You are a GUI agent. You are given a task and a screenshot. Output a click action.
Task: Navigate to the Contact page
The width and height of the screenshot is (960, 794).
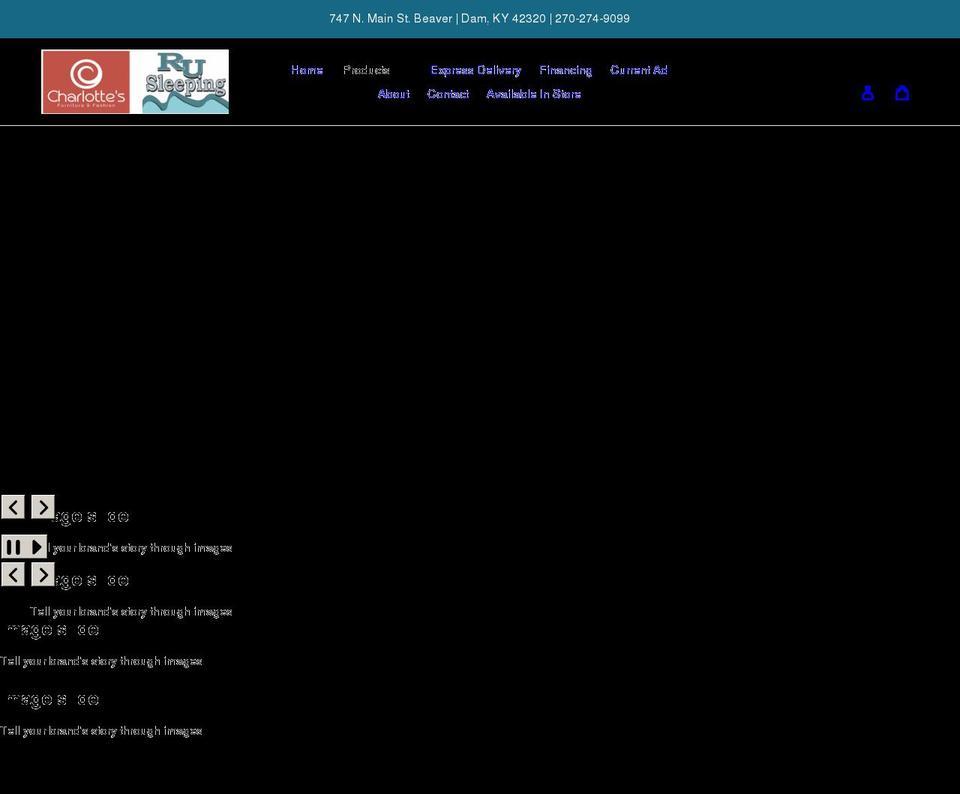click(x=448, y=94)
